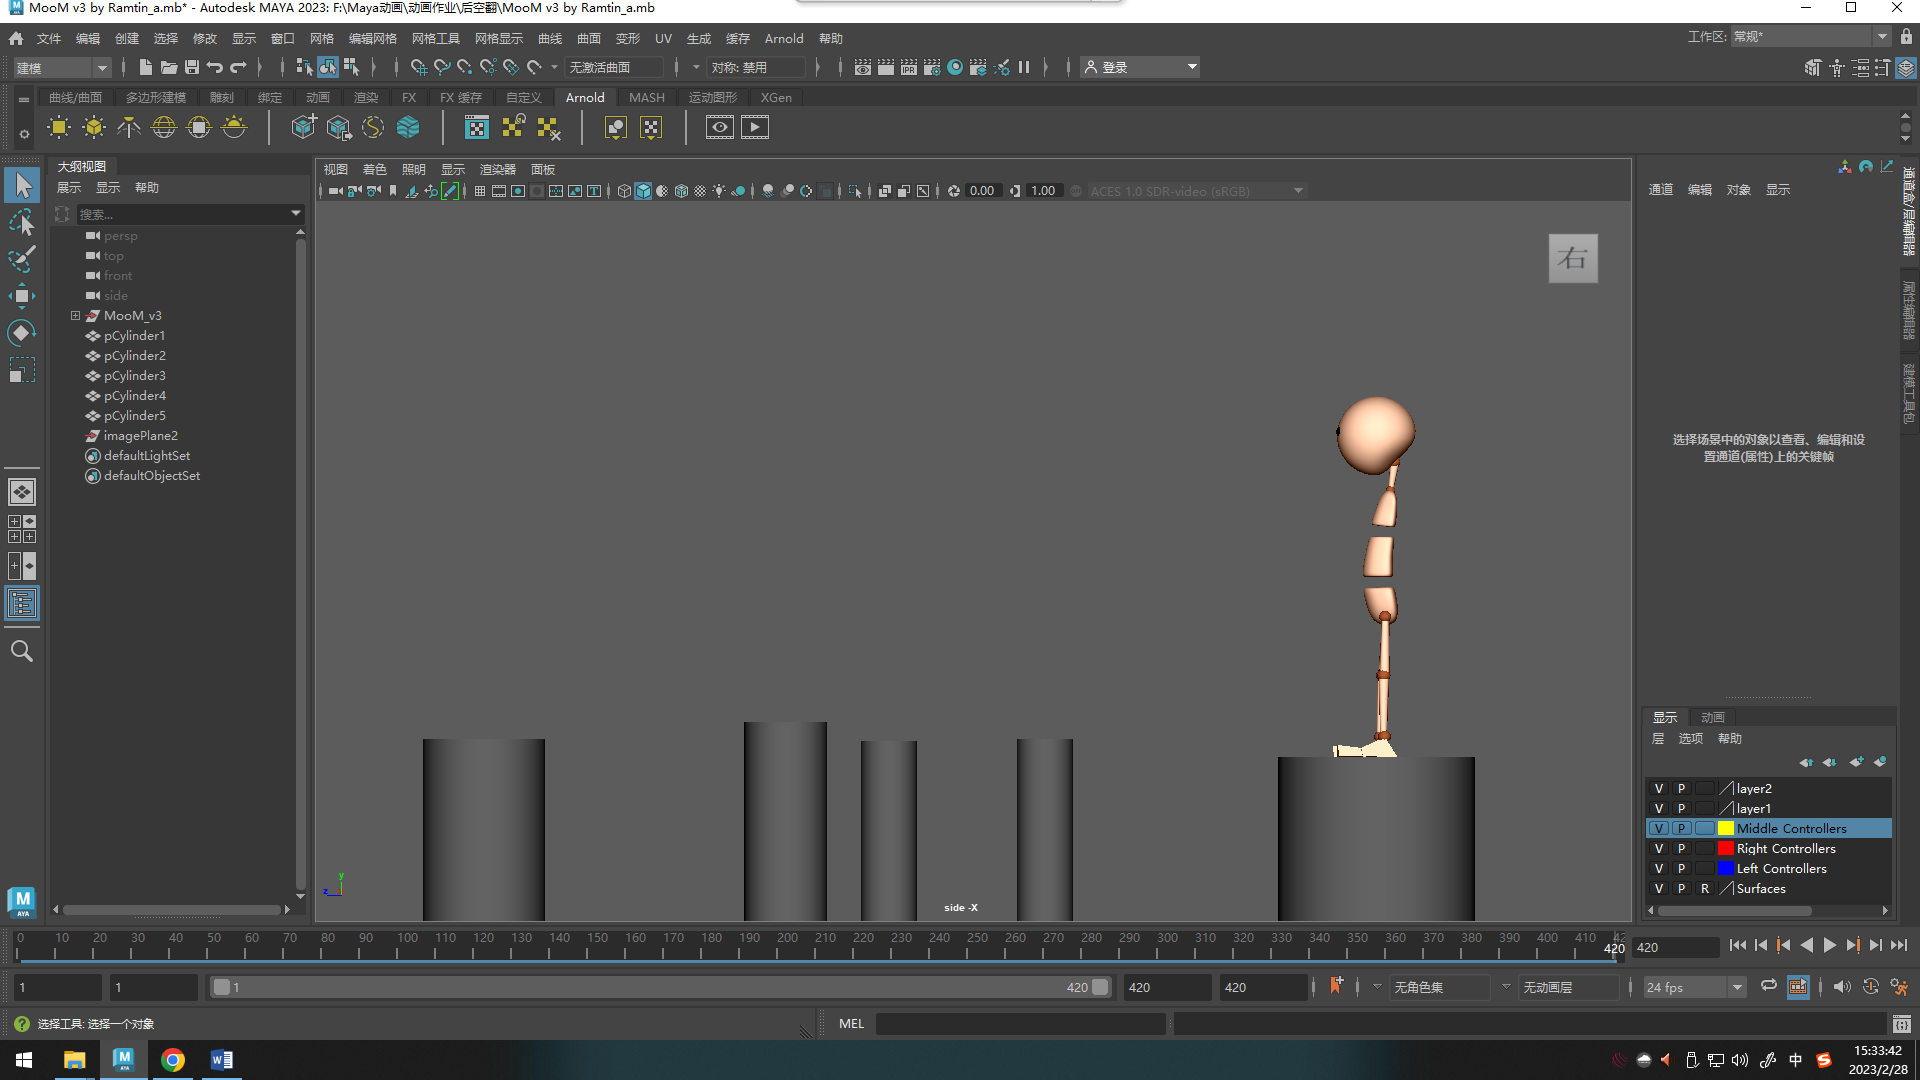Click the save scene icon

[192, 67]
